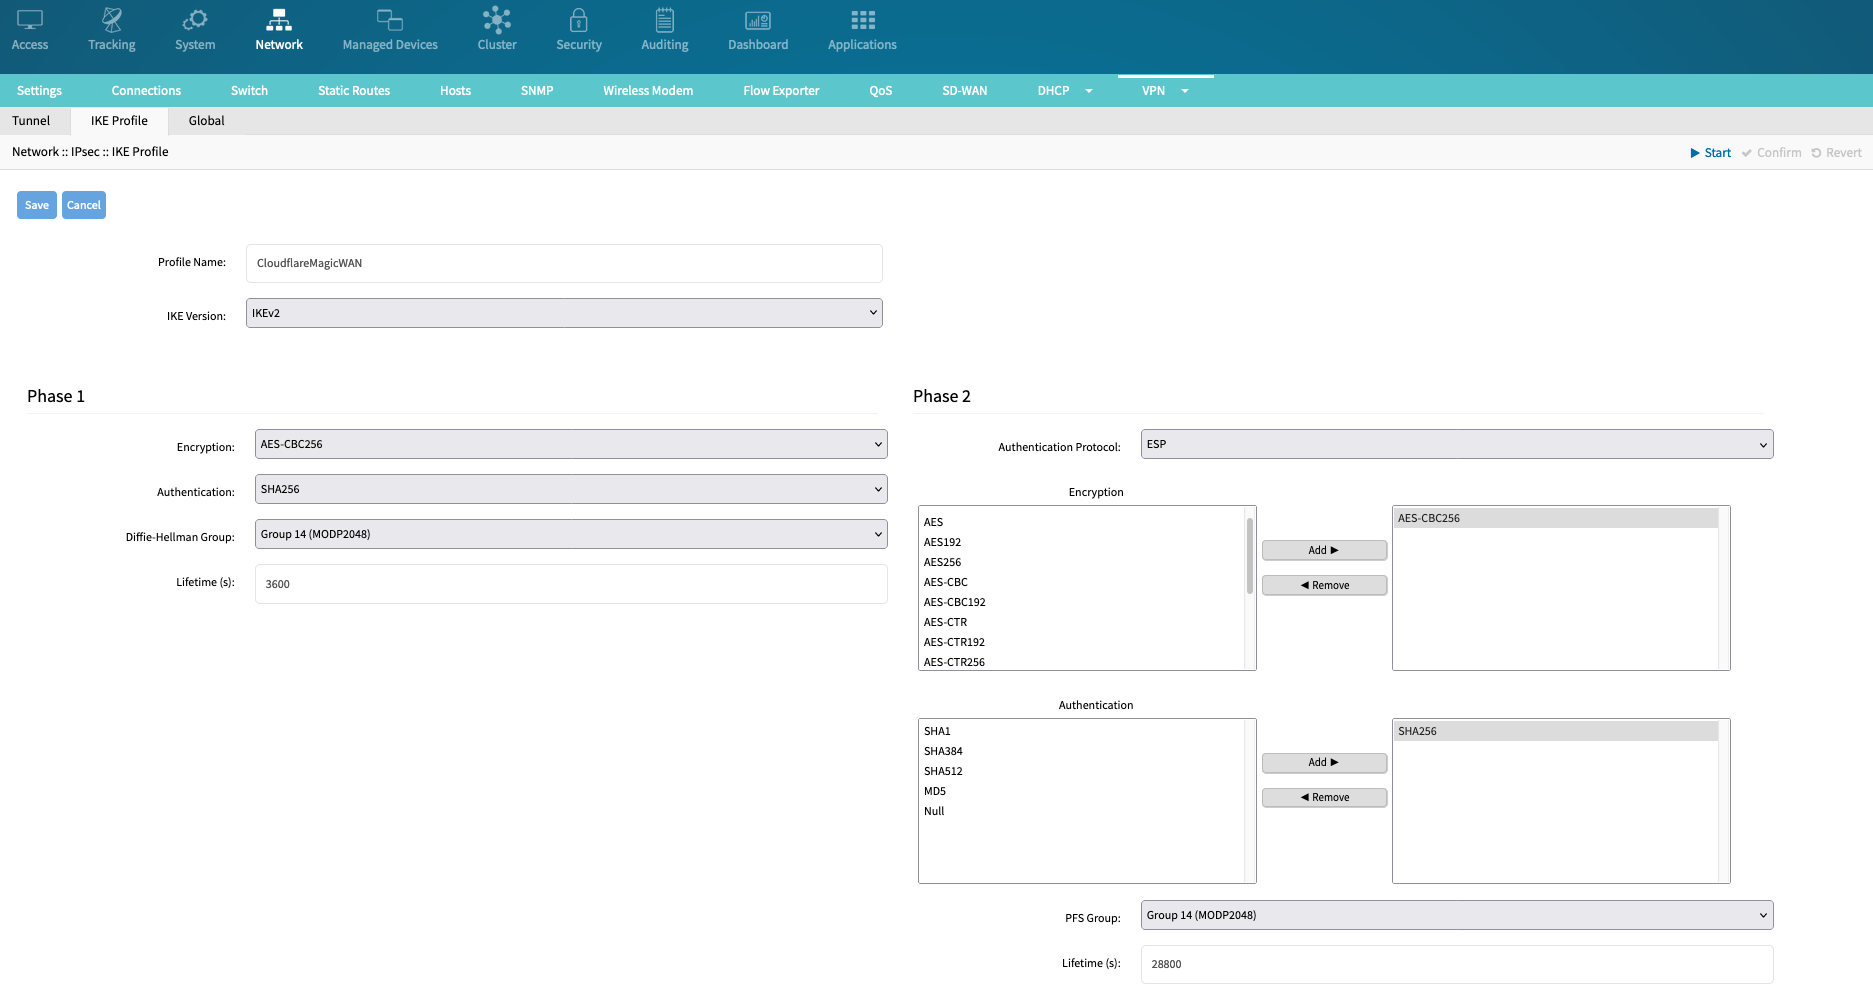Screen dimensions: 1873x1007
Task: Select AES-CBC256 in chosen encryption list
Action: tap(1556, 518)
